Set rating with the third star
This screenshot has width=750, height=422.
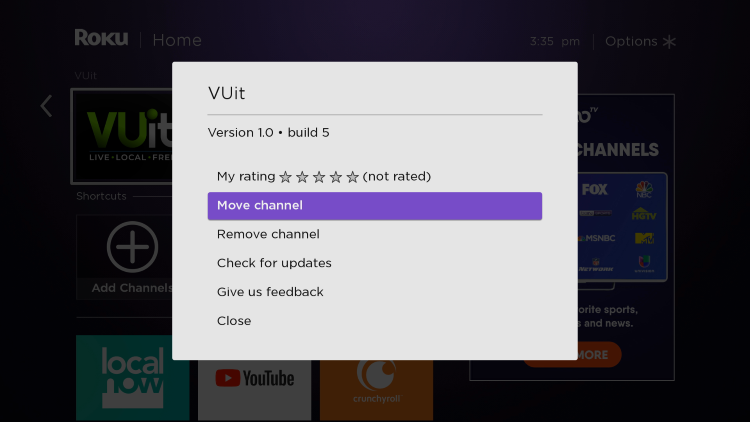point(319,177)
